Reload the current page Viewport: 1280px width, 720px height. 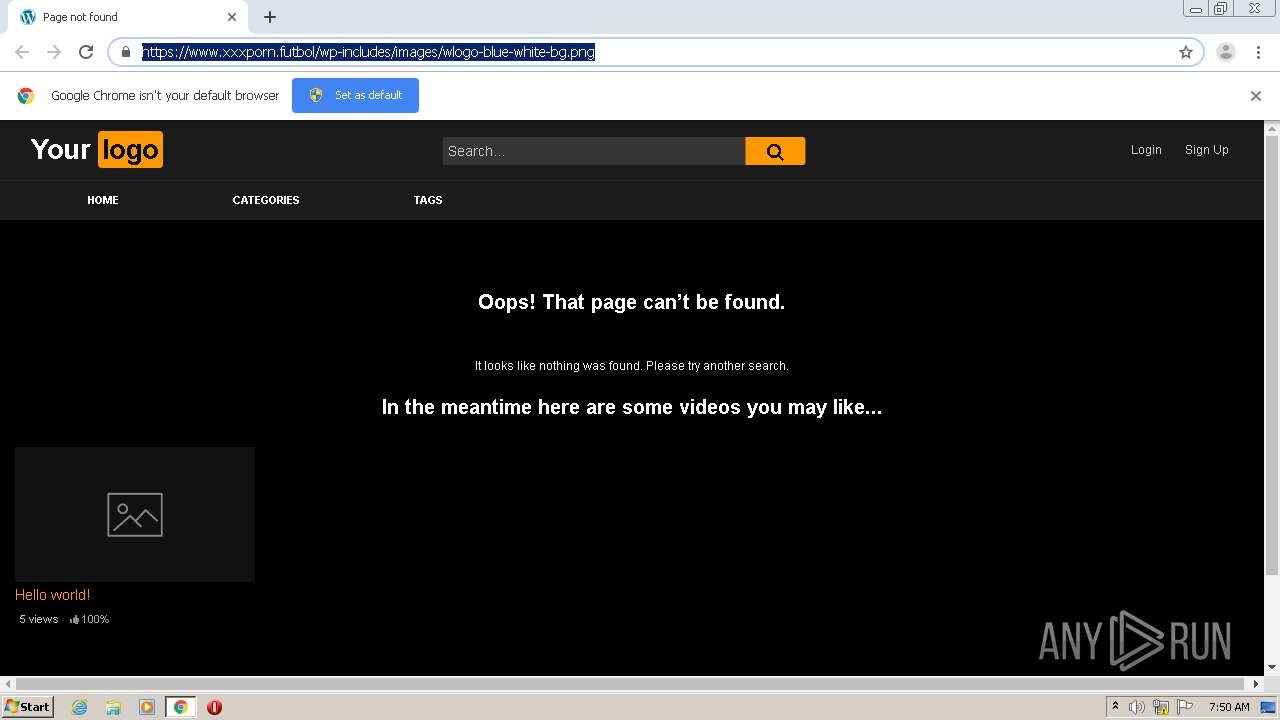coord(86,52)
